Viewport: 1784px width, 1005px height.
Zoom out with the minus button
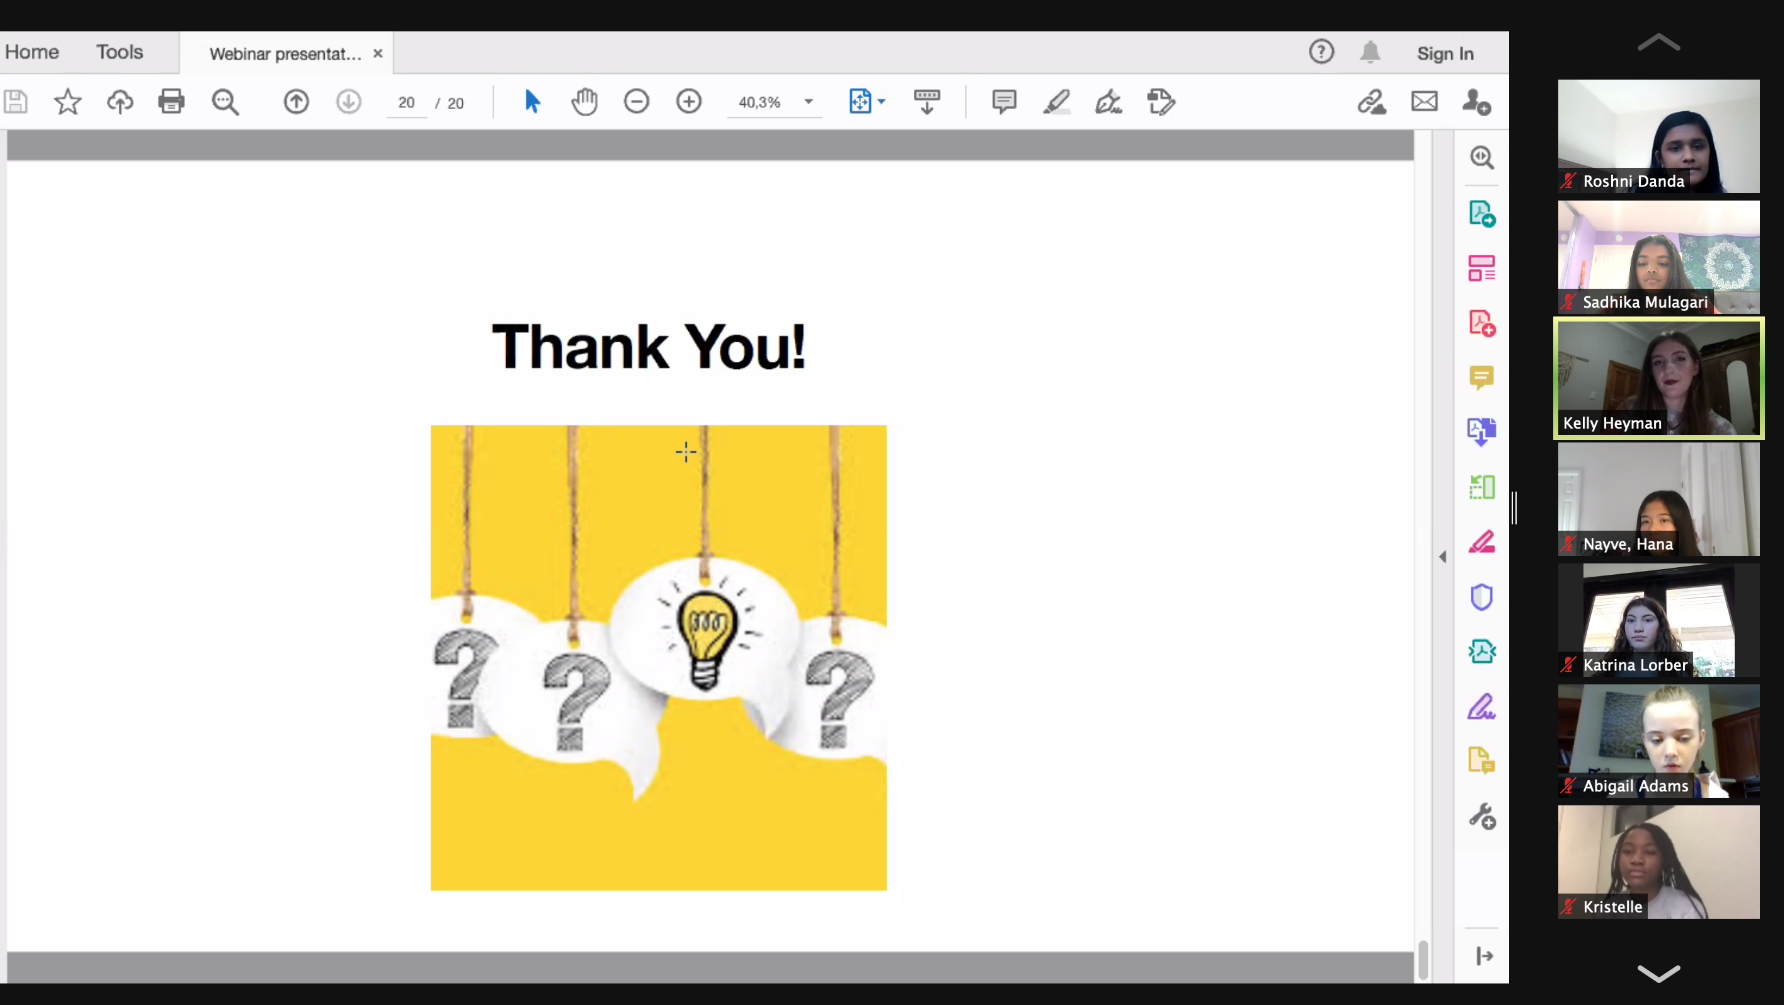pos(637,102)
